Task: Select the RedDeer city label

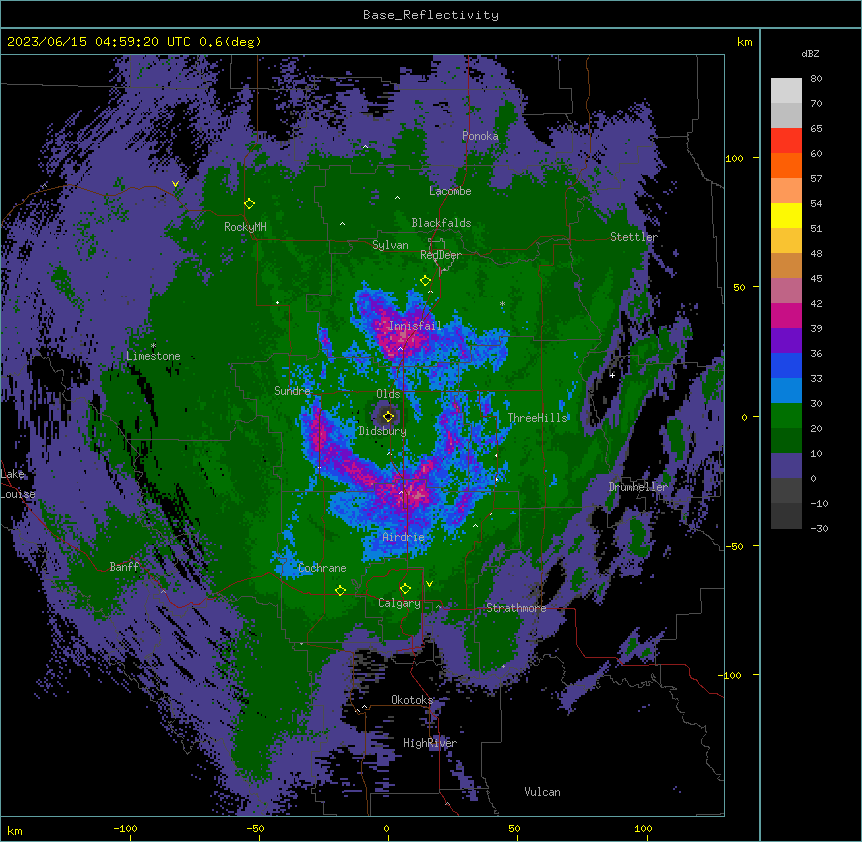Action: 441,255
